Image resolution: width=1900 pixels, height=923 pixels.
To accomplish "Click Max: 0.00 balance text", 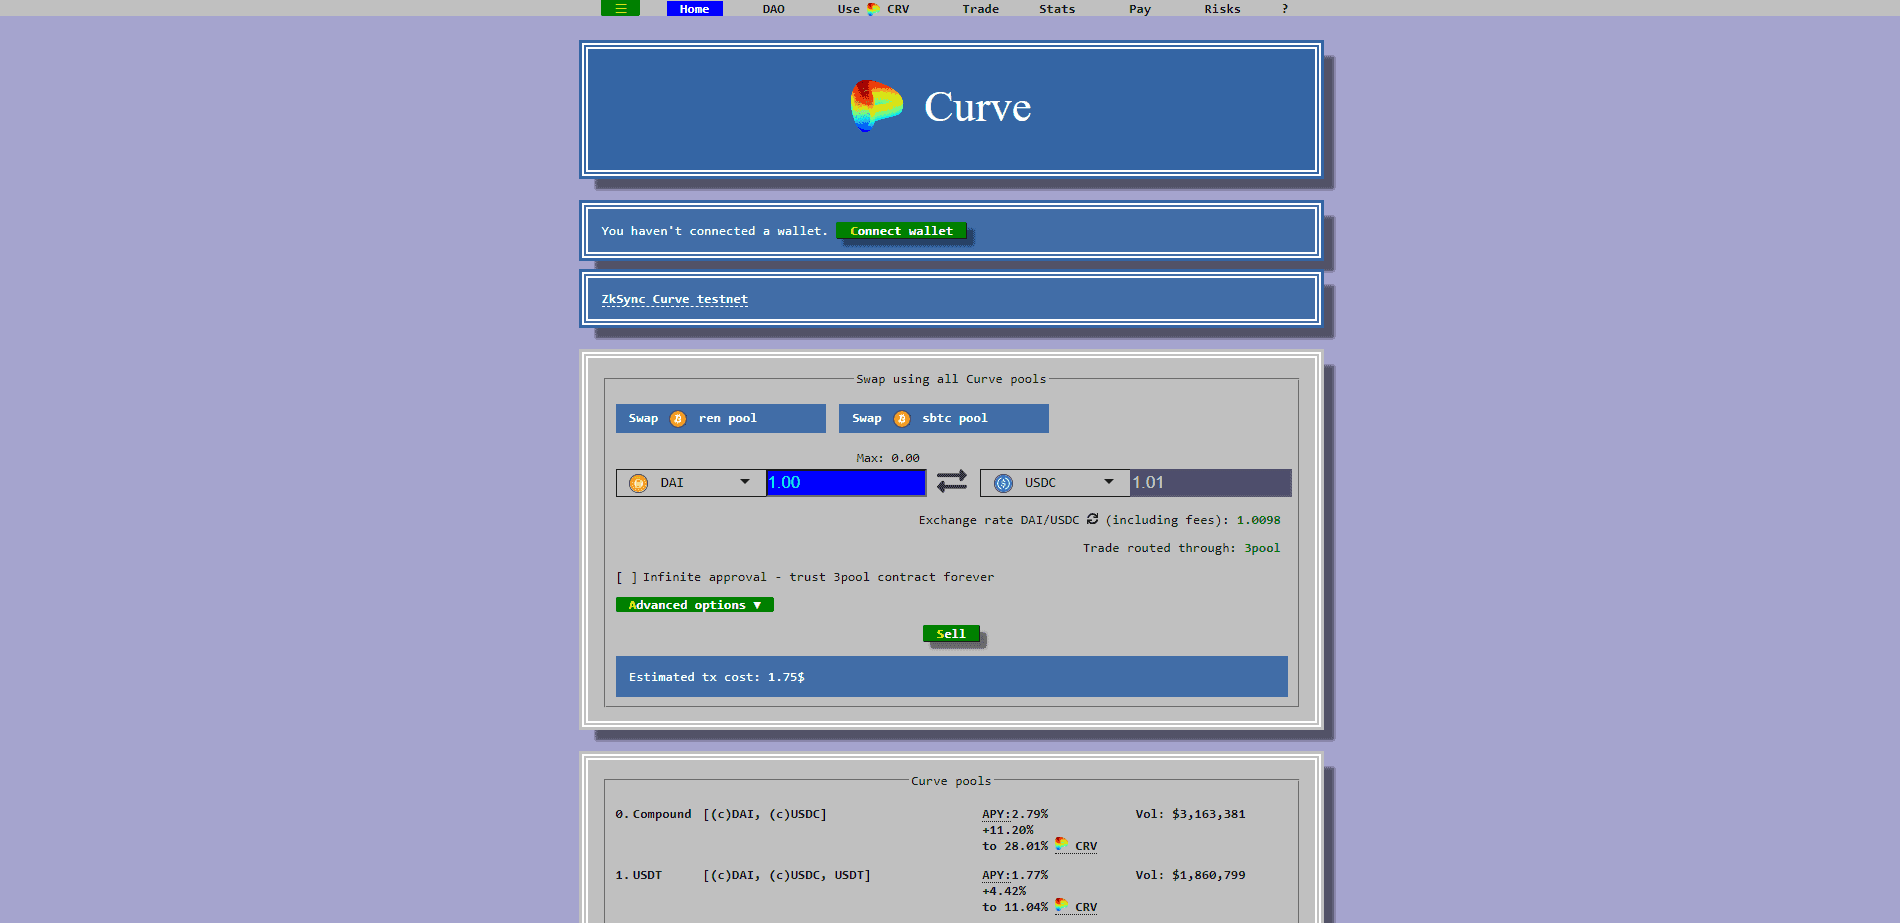I will click(x=888, y=458).
